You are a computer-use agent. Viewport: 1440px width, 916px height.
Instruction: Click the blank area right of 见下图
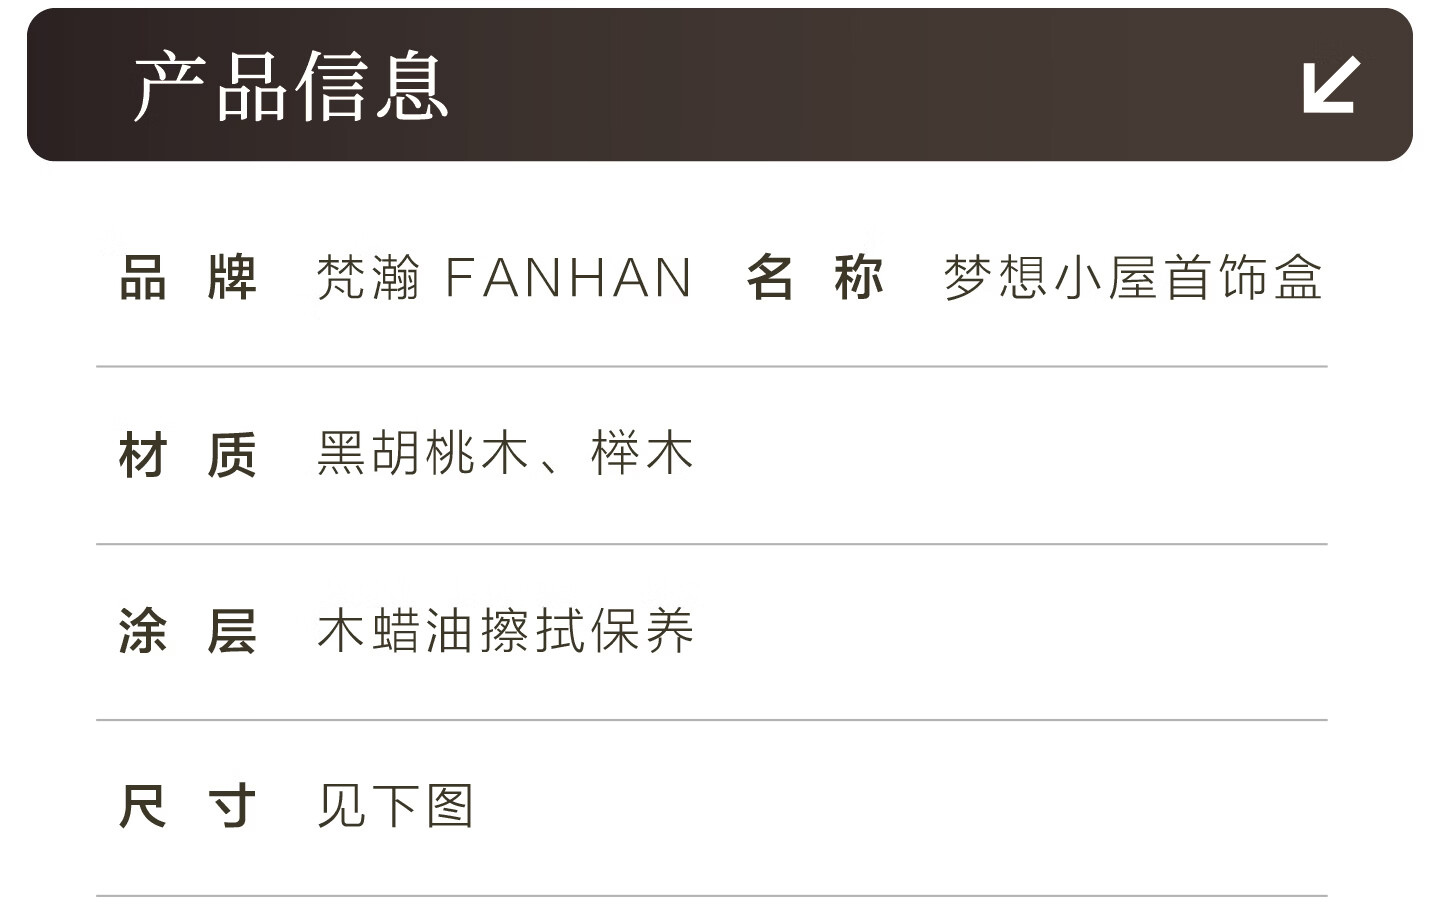[900, 806]
